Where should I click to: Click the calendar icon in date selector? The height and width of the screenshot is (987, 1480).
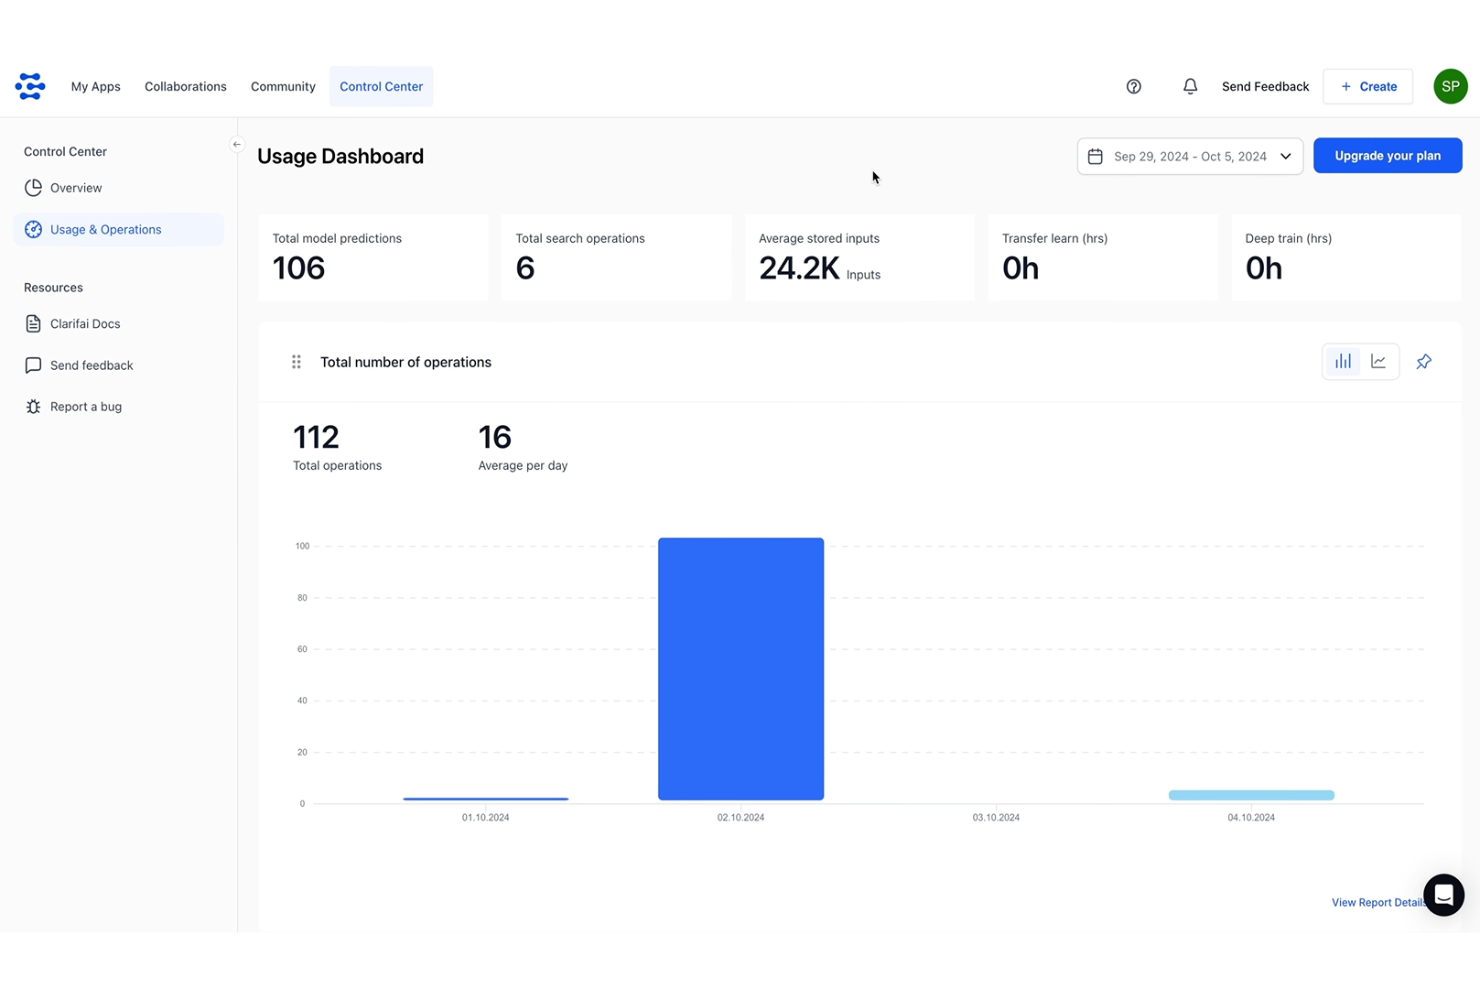pos(1097,156)
